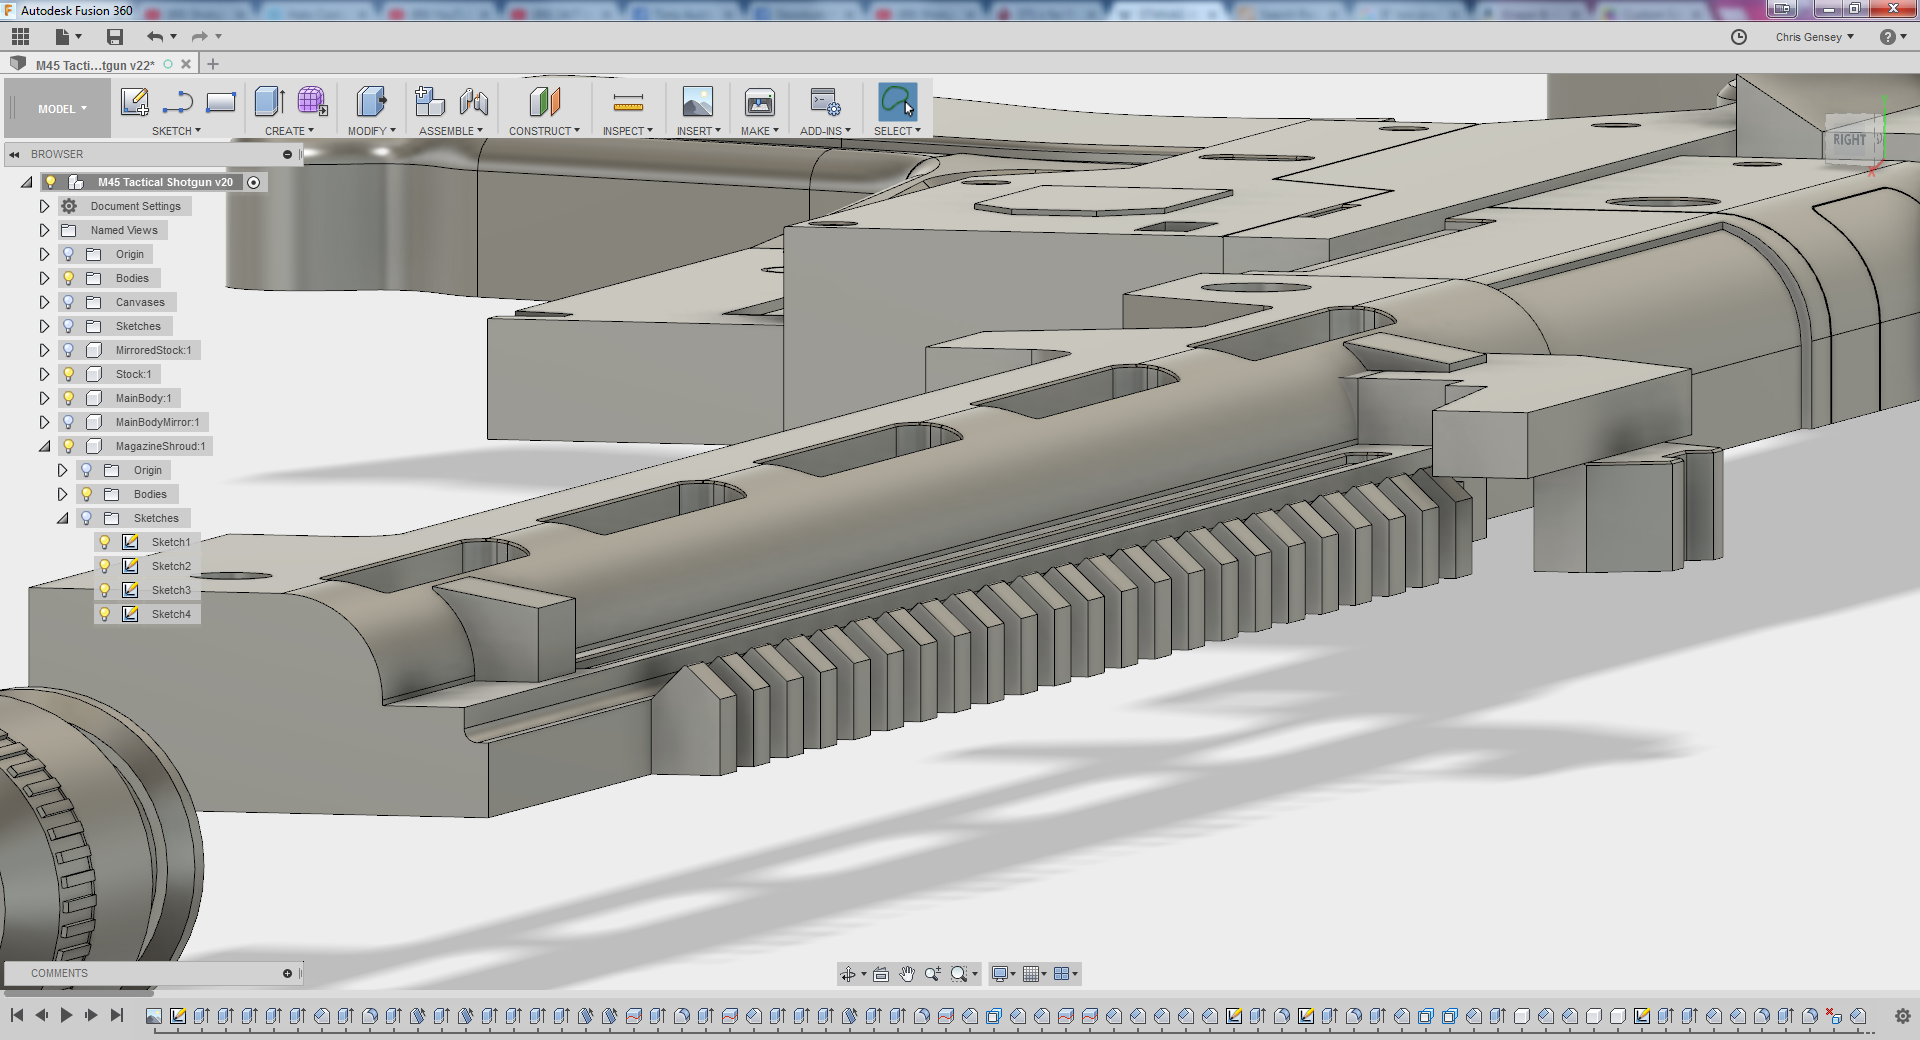Click the job status clock icon
This screenshot has height=1040, width=1920.
tap(1739, 37)
